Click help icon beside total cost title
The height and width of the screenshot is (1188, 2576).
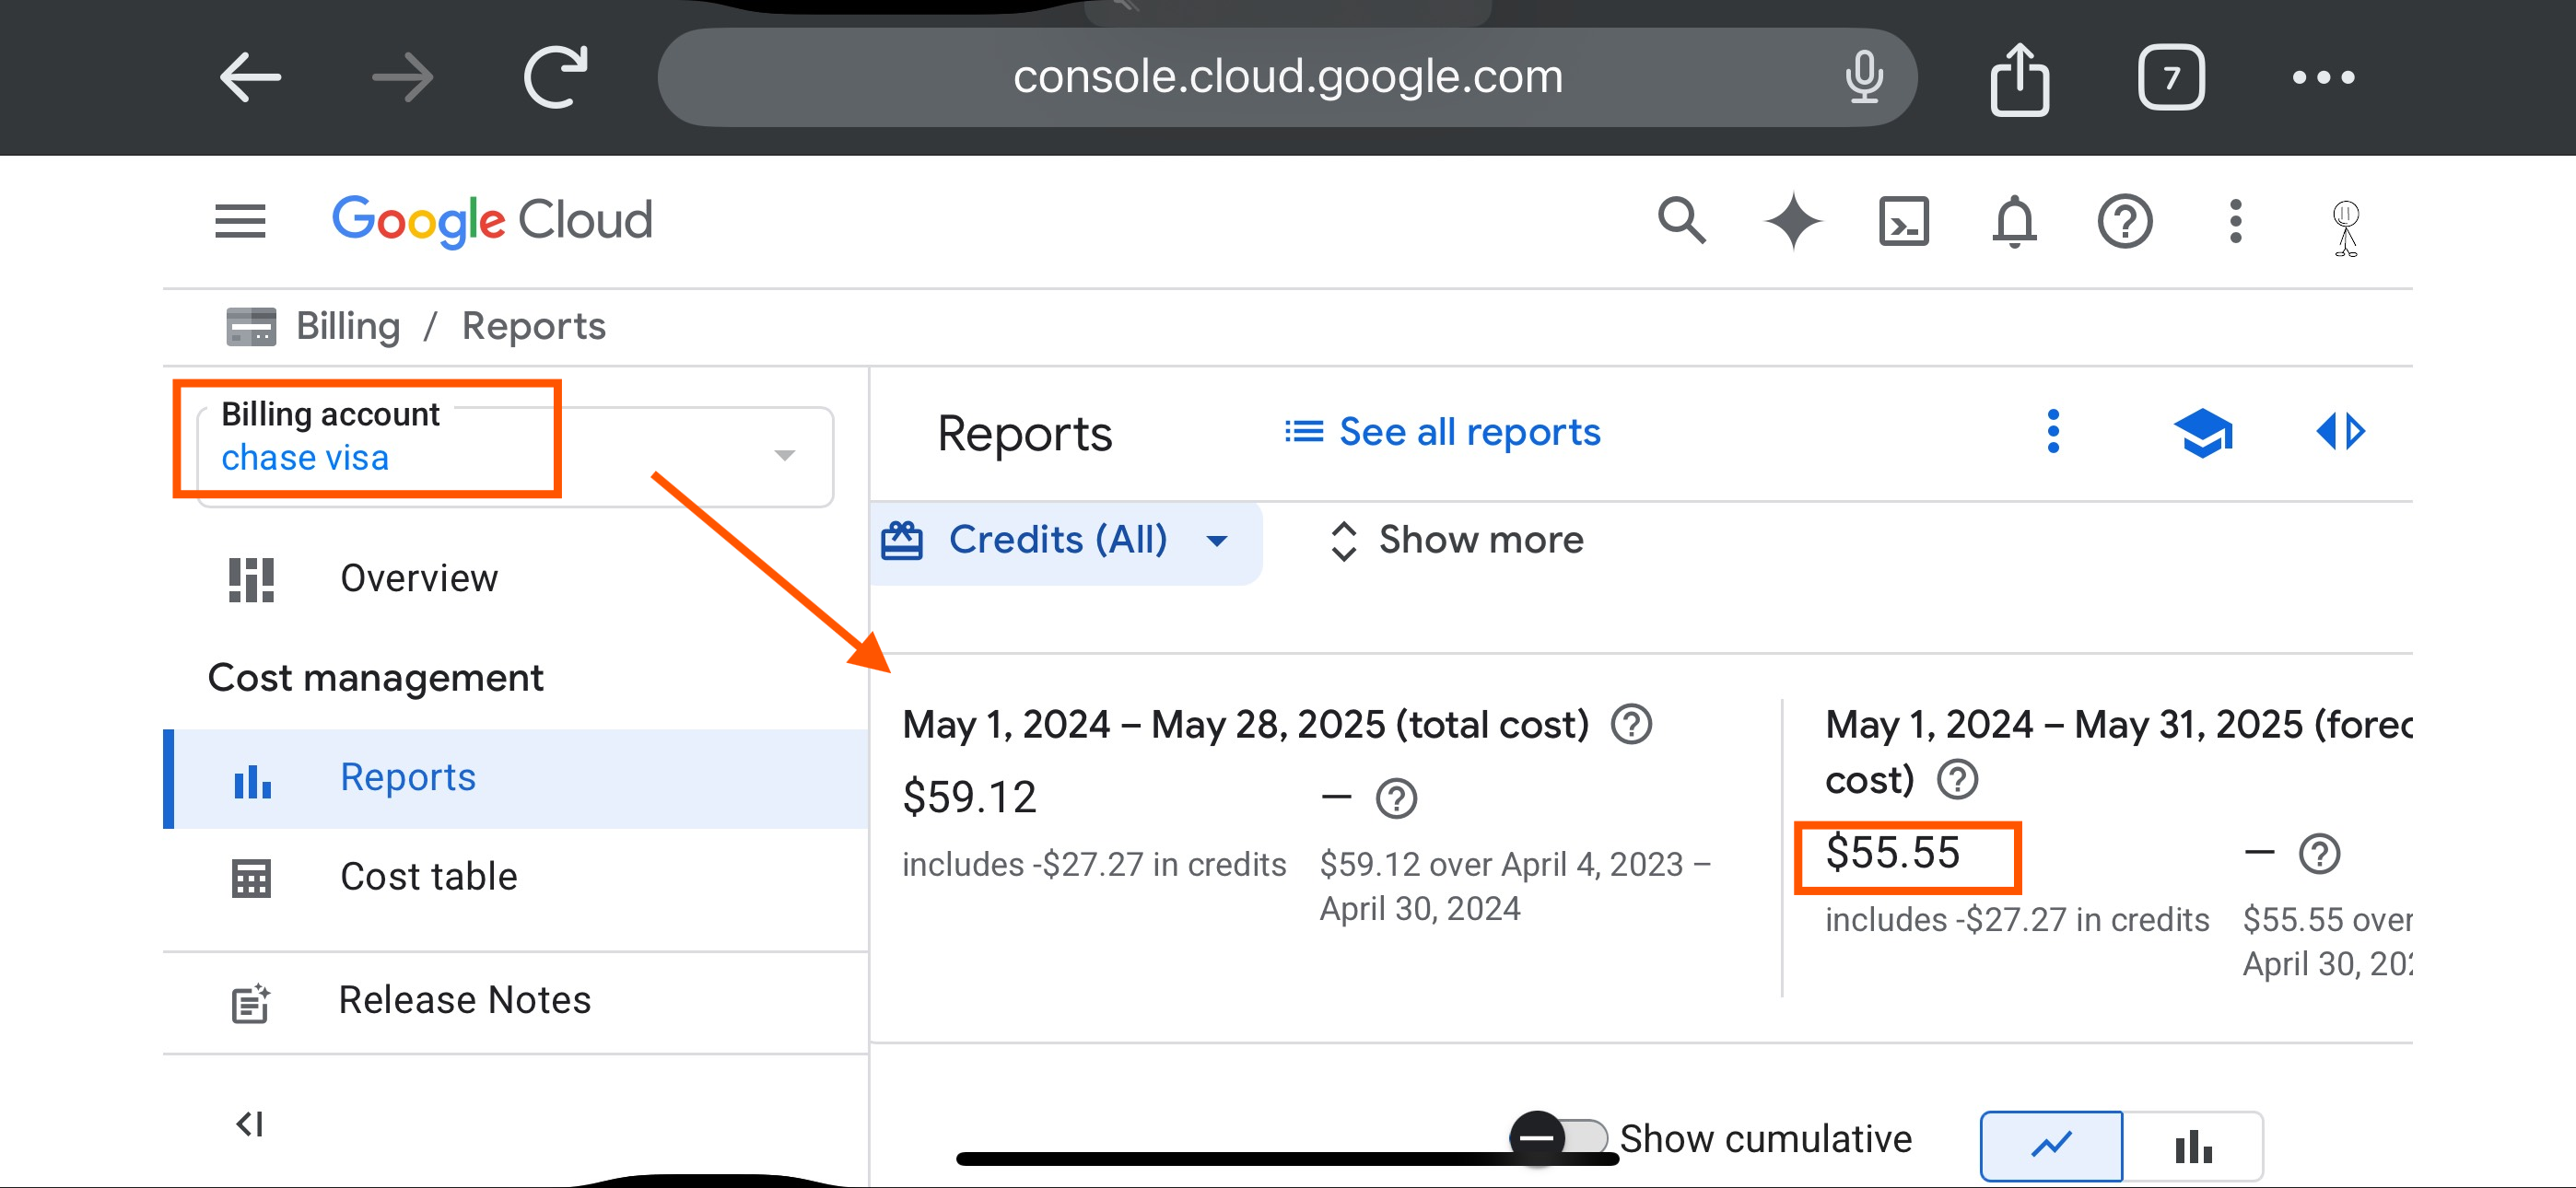pyautogui.click(x=1631, y=724)
